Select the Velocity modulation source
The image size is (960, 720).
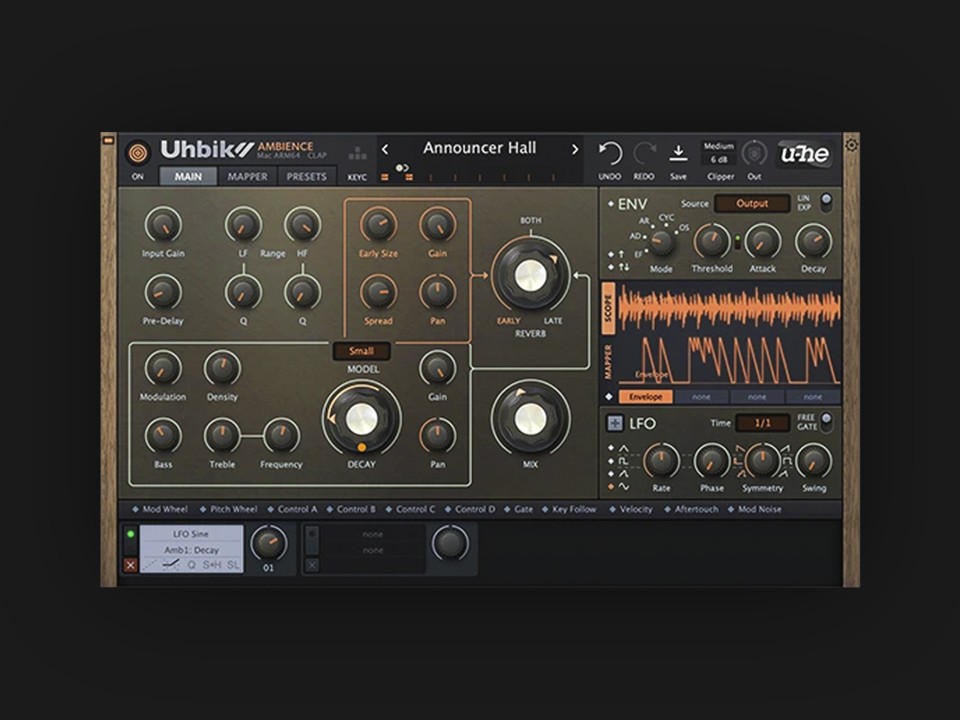(631, 509)
